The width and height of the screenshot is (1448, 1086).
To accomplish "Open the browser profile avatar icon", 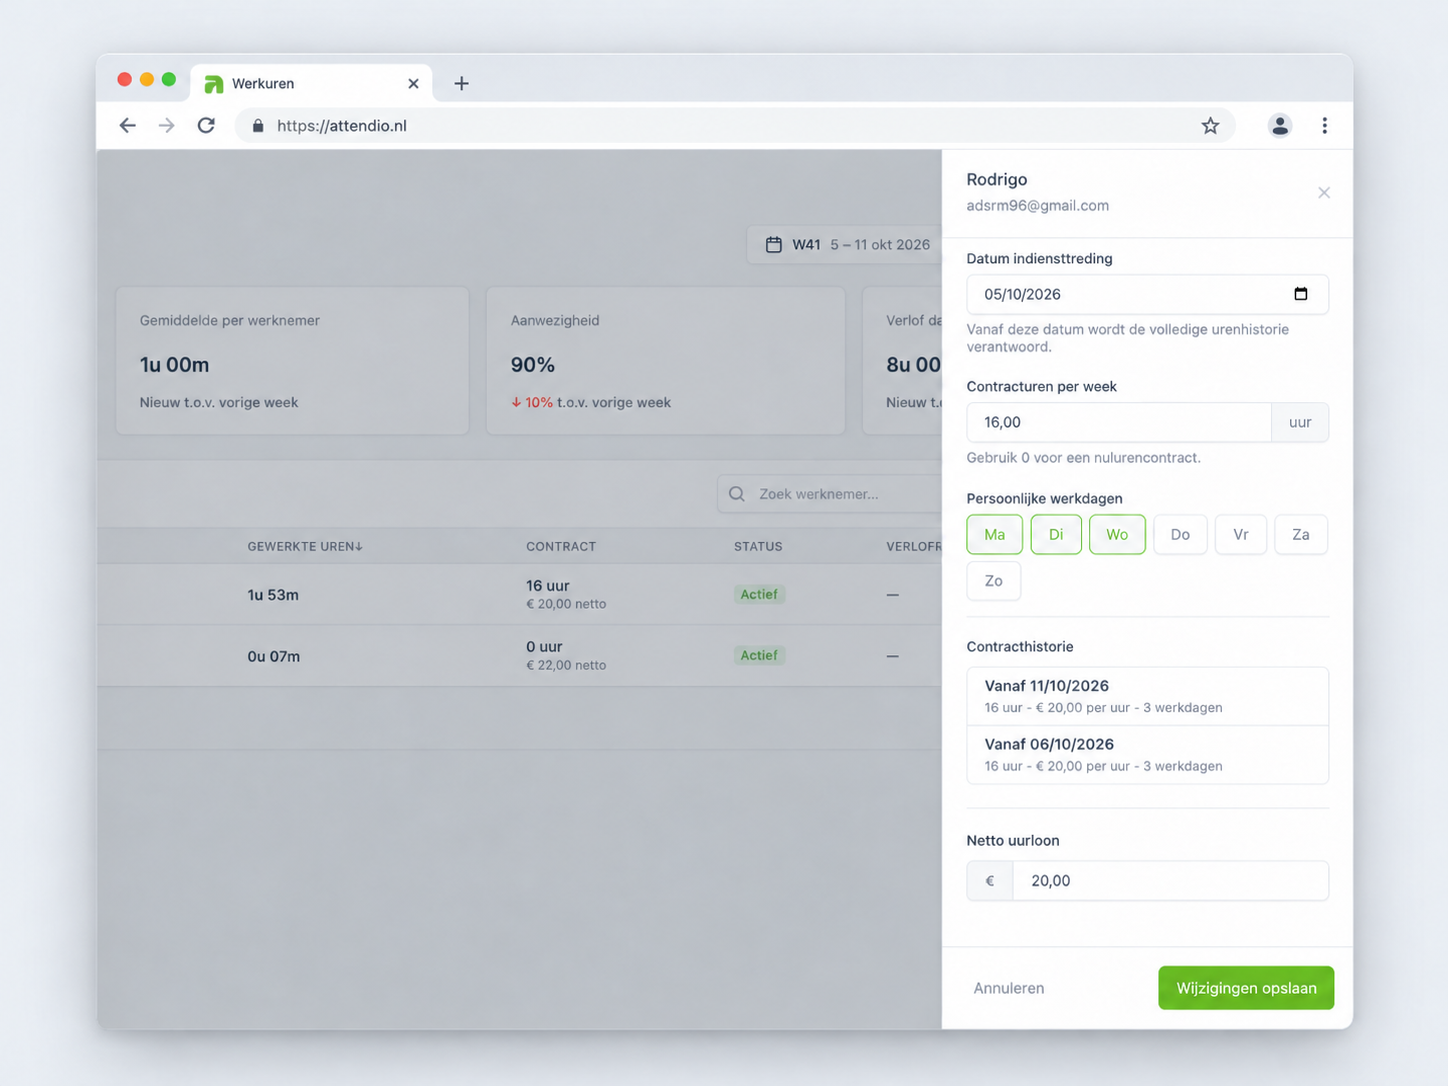I will click(x=1279, y=126).
